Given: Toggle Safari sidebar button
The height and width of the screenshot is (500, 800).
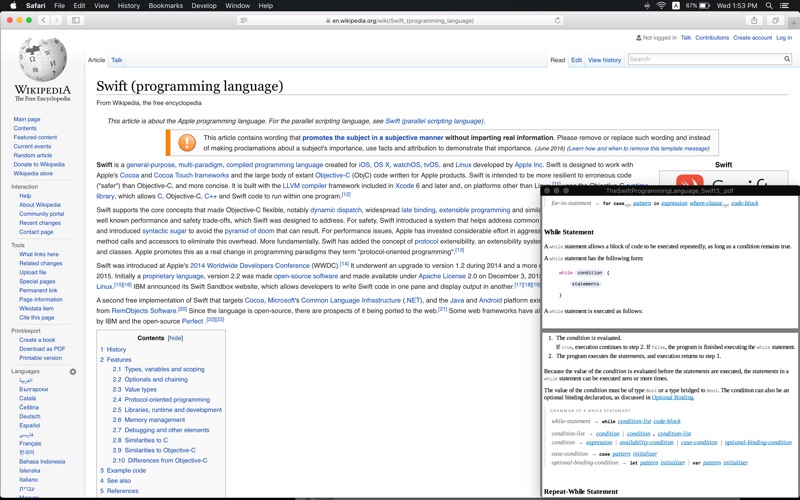Looking at the screenshot, I should (76, 20).
